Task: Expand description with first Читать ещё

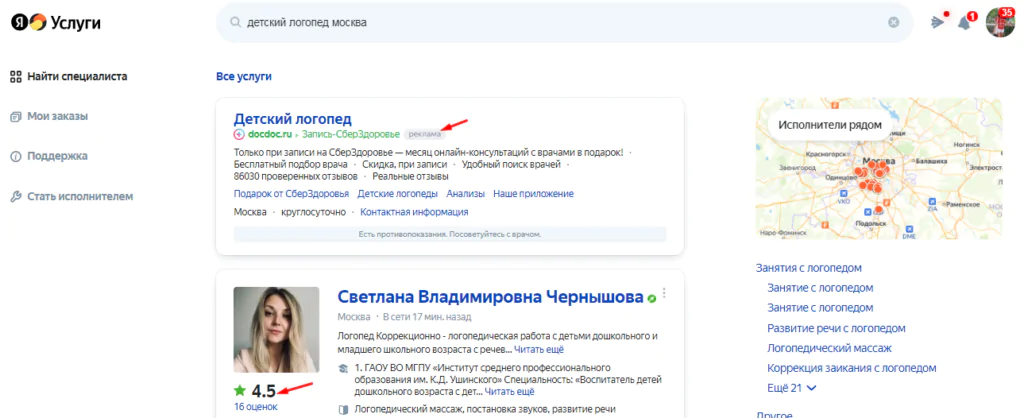Action: point(539,350)
